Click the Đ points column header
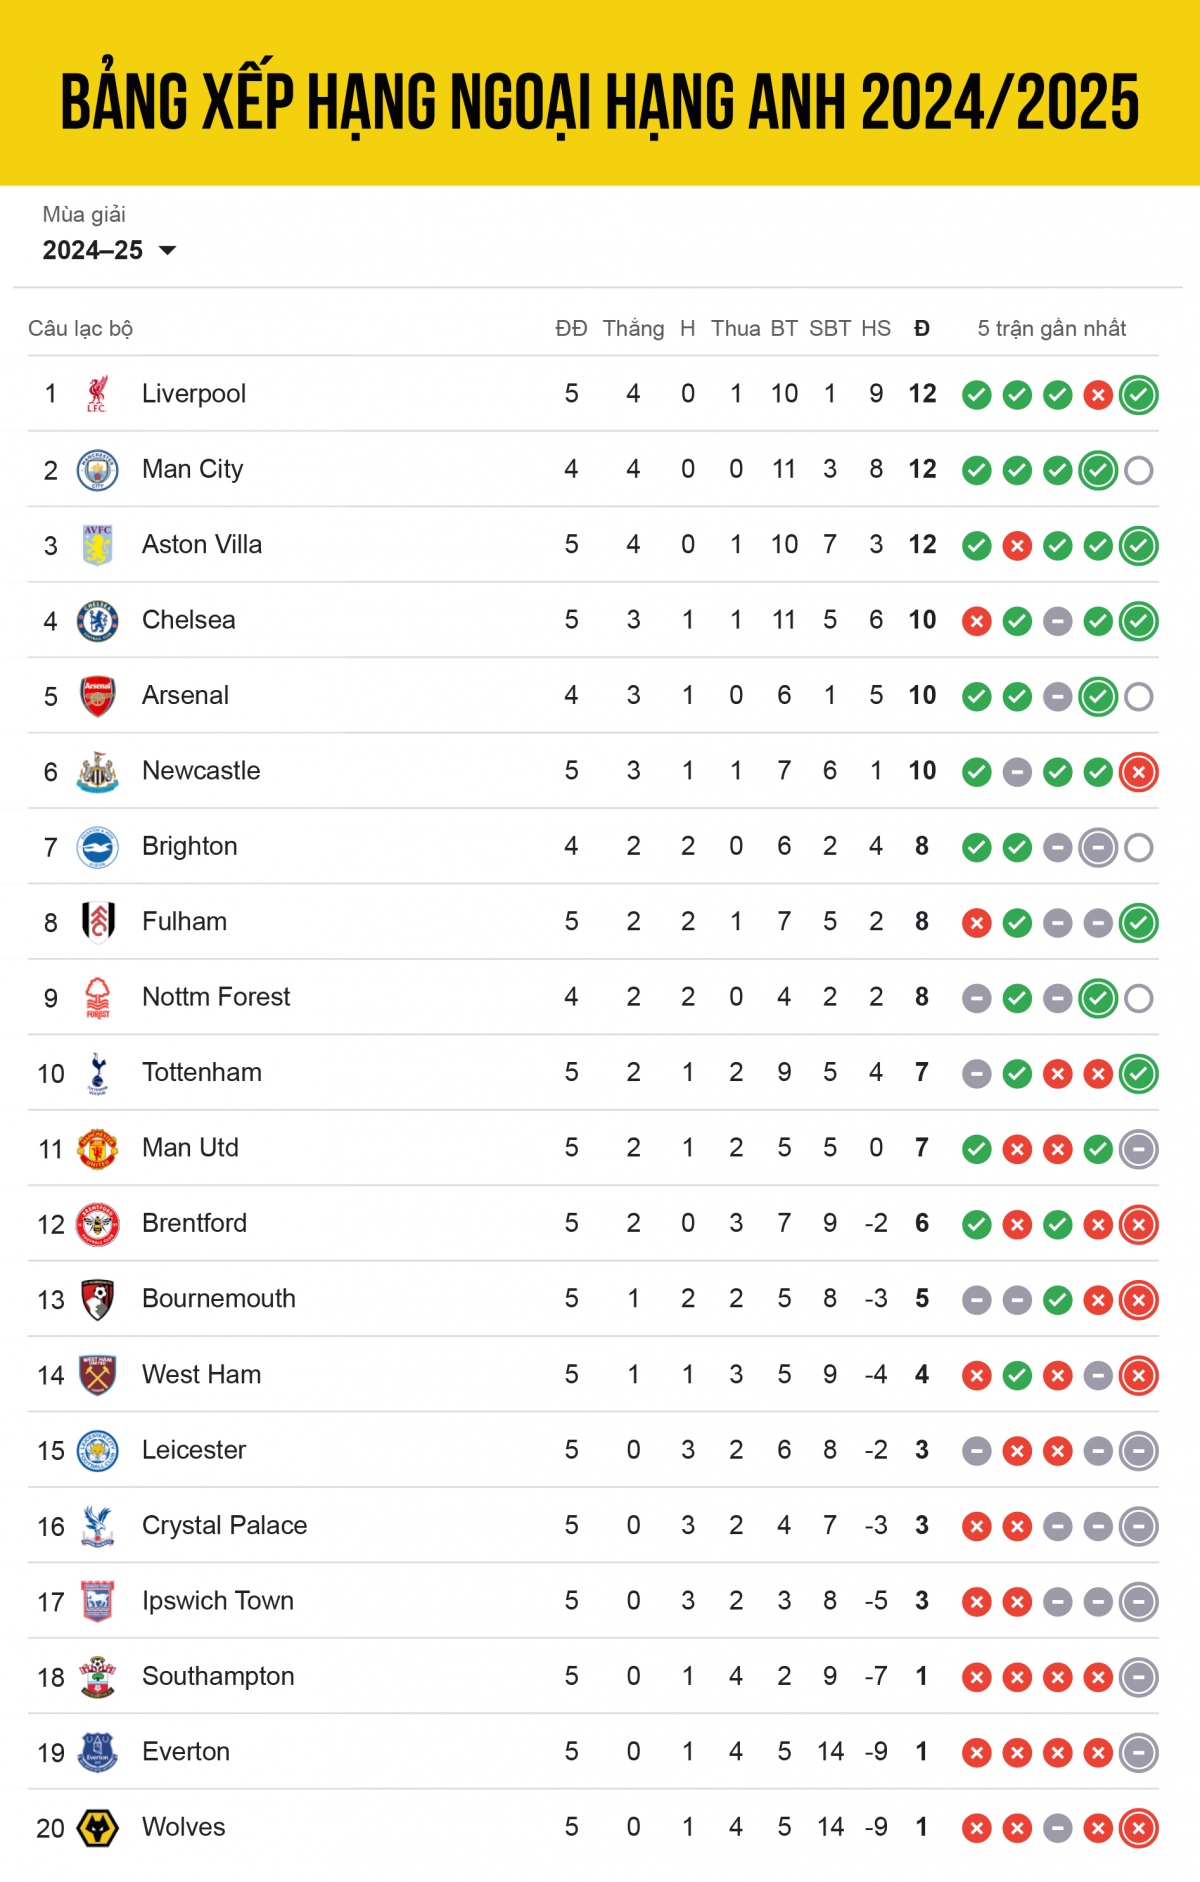This screenshot has height=1882, width=1200. point(922,328)
